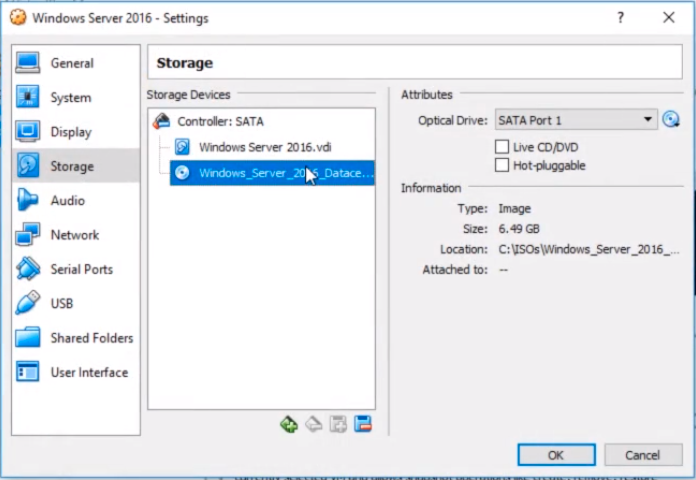Click the VirtualBox settings gear icon in the title bar

(x=18, y=18)
